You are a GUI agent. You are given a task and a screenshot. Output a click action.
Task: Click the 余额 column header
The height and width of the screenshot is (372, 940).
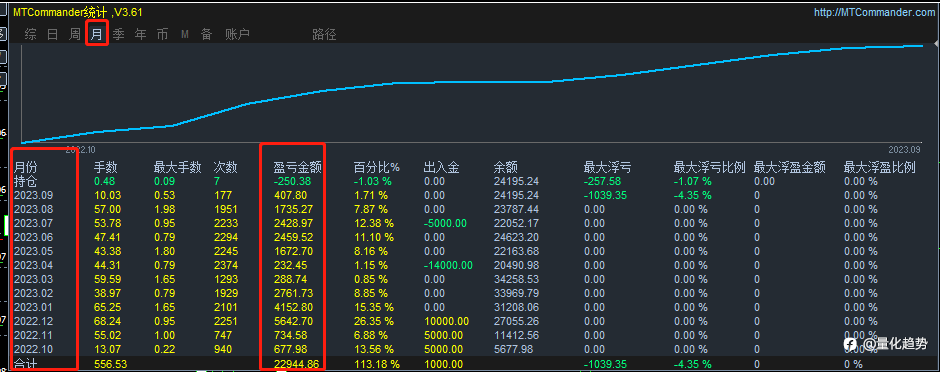[505, 168]
